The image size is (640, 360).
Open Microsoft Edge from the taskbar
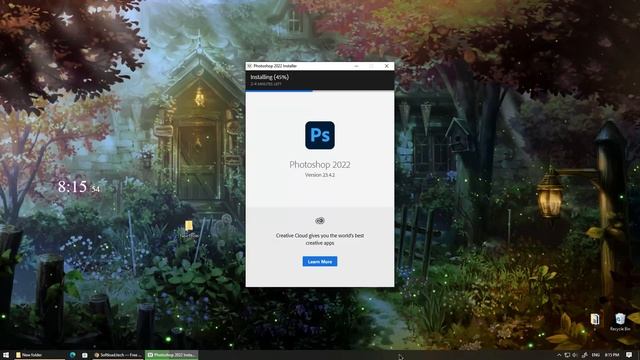[73, 355]
